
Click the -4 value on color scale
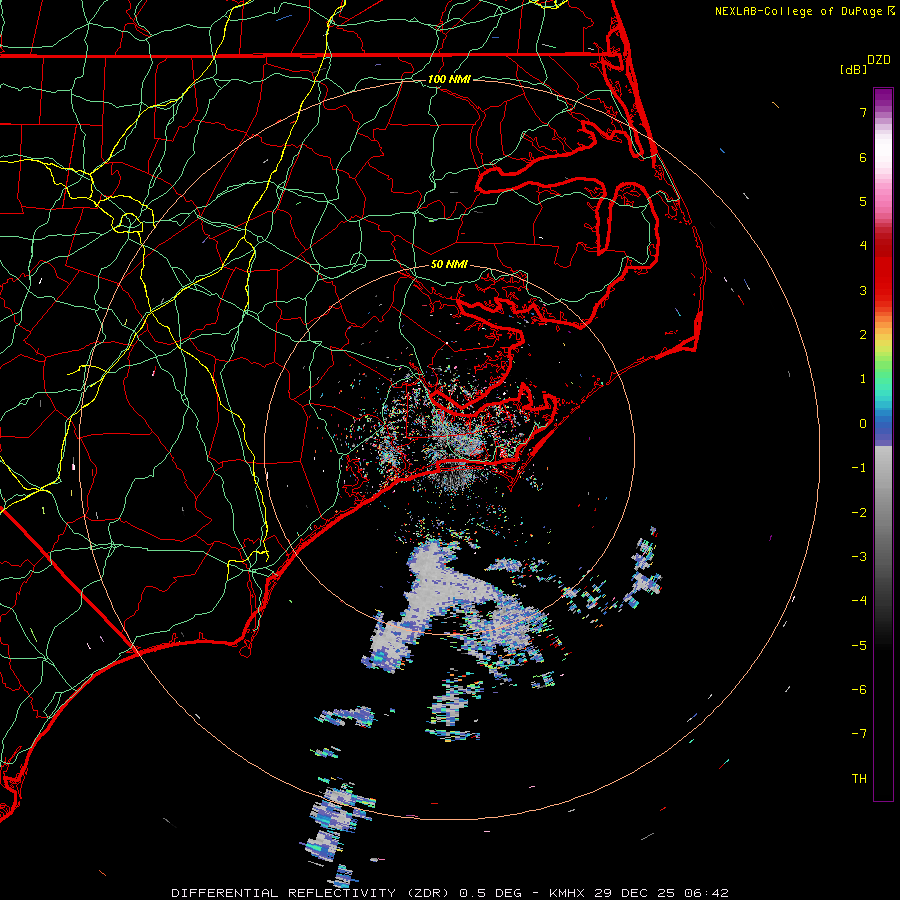point(859,601)
